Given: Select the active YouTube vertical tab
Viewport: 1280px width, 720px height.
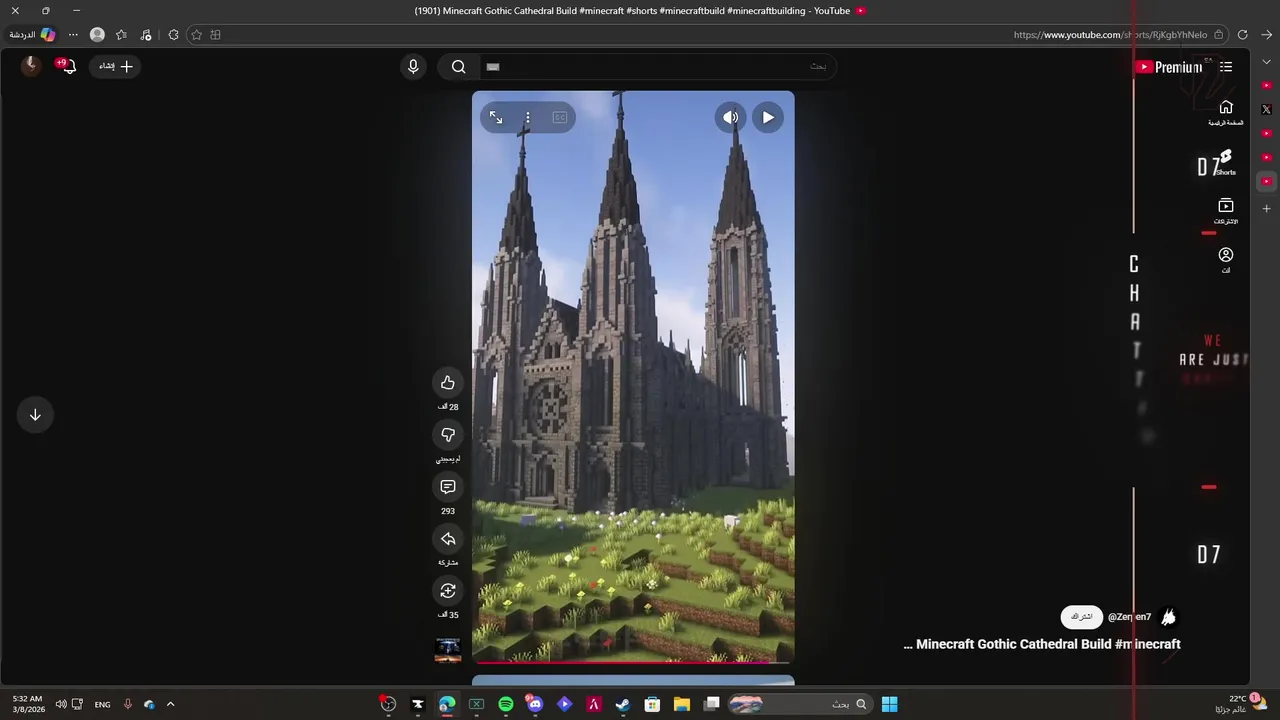Looking at the screenshot, I should click(x=1266, y=181).
